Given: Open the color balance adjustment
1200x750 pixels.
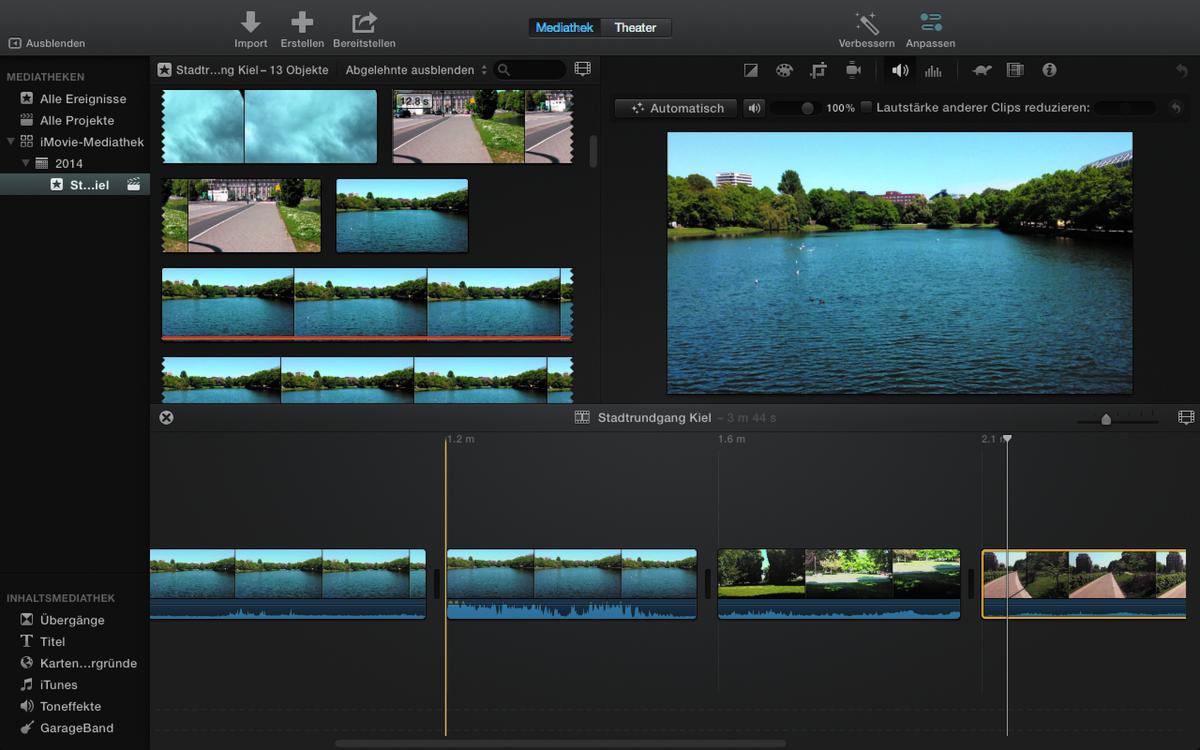Looking at the screenshot, I should [x=751, y=70].
